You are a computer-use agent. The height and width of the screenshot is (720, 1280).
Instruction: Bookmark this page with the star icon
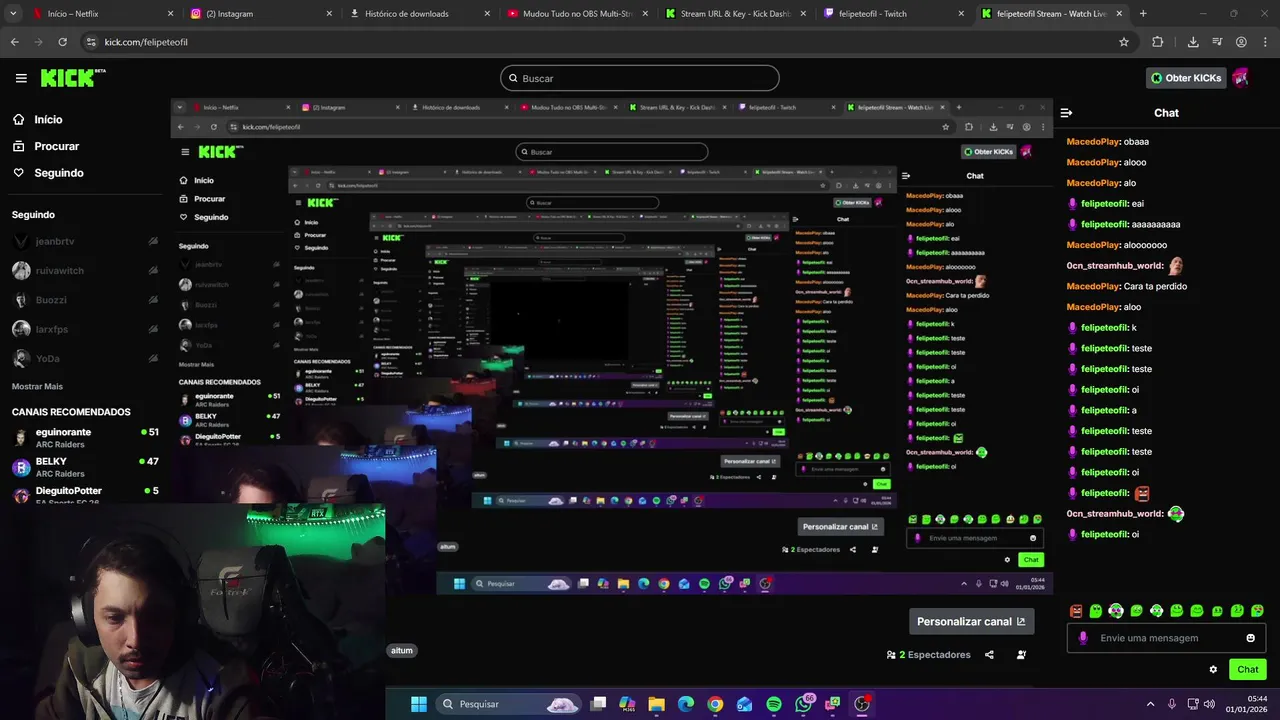[x=1124, y=42]
